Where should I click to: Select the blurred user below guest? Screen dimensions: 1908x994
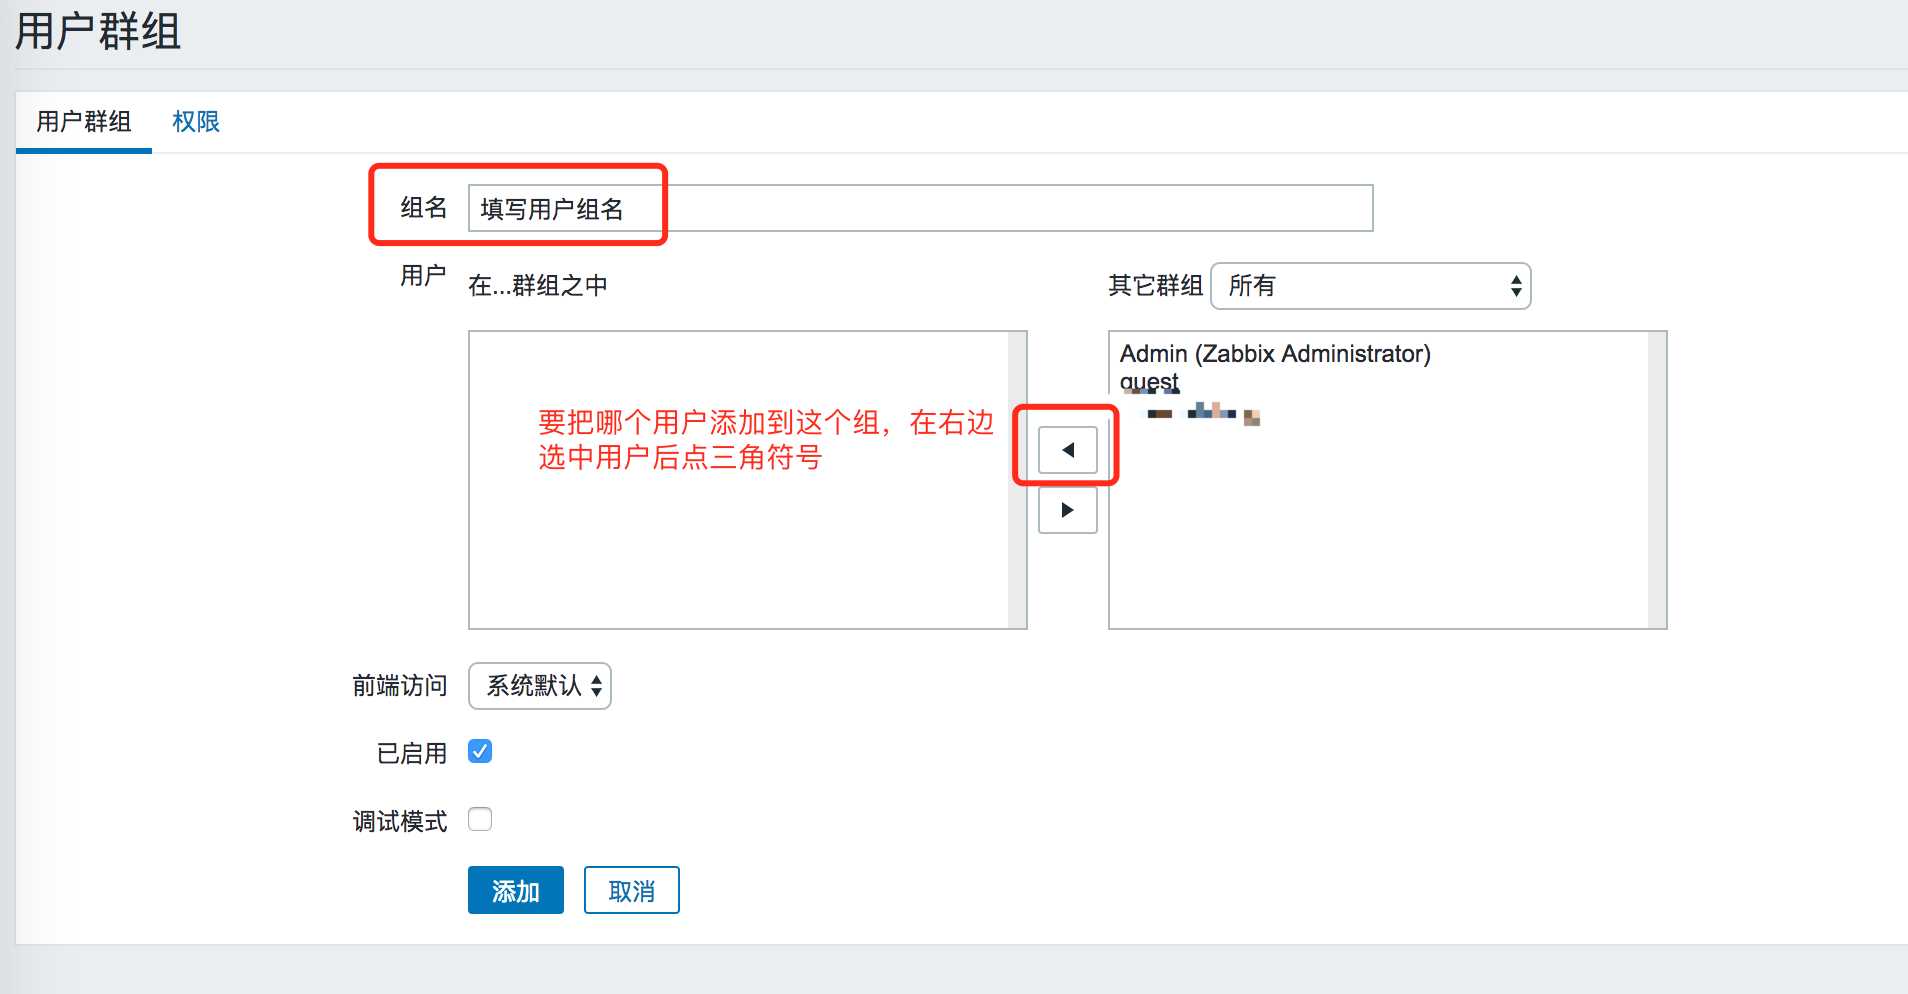click(x=1200, y=412)
